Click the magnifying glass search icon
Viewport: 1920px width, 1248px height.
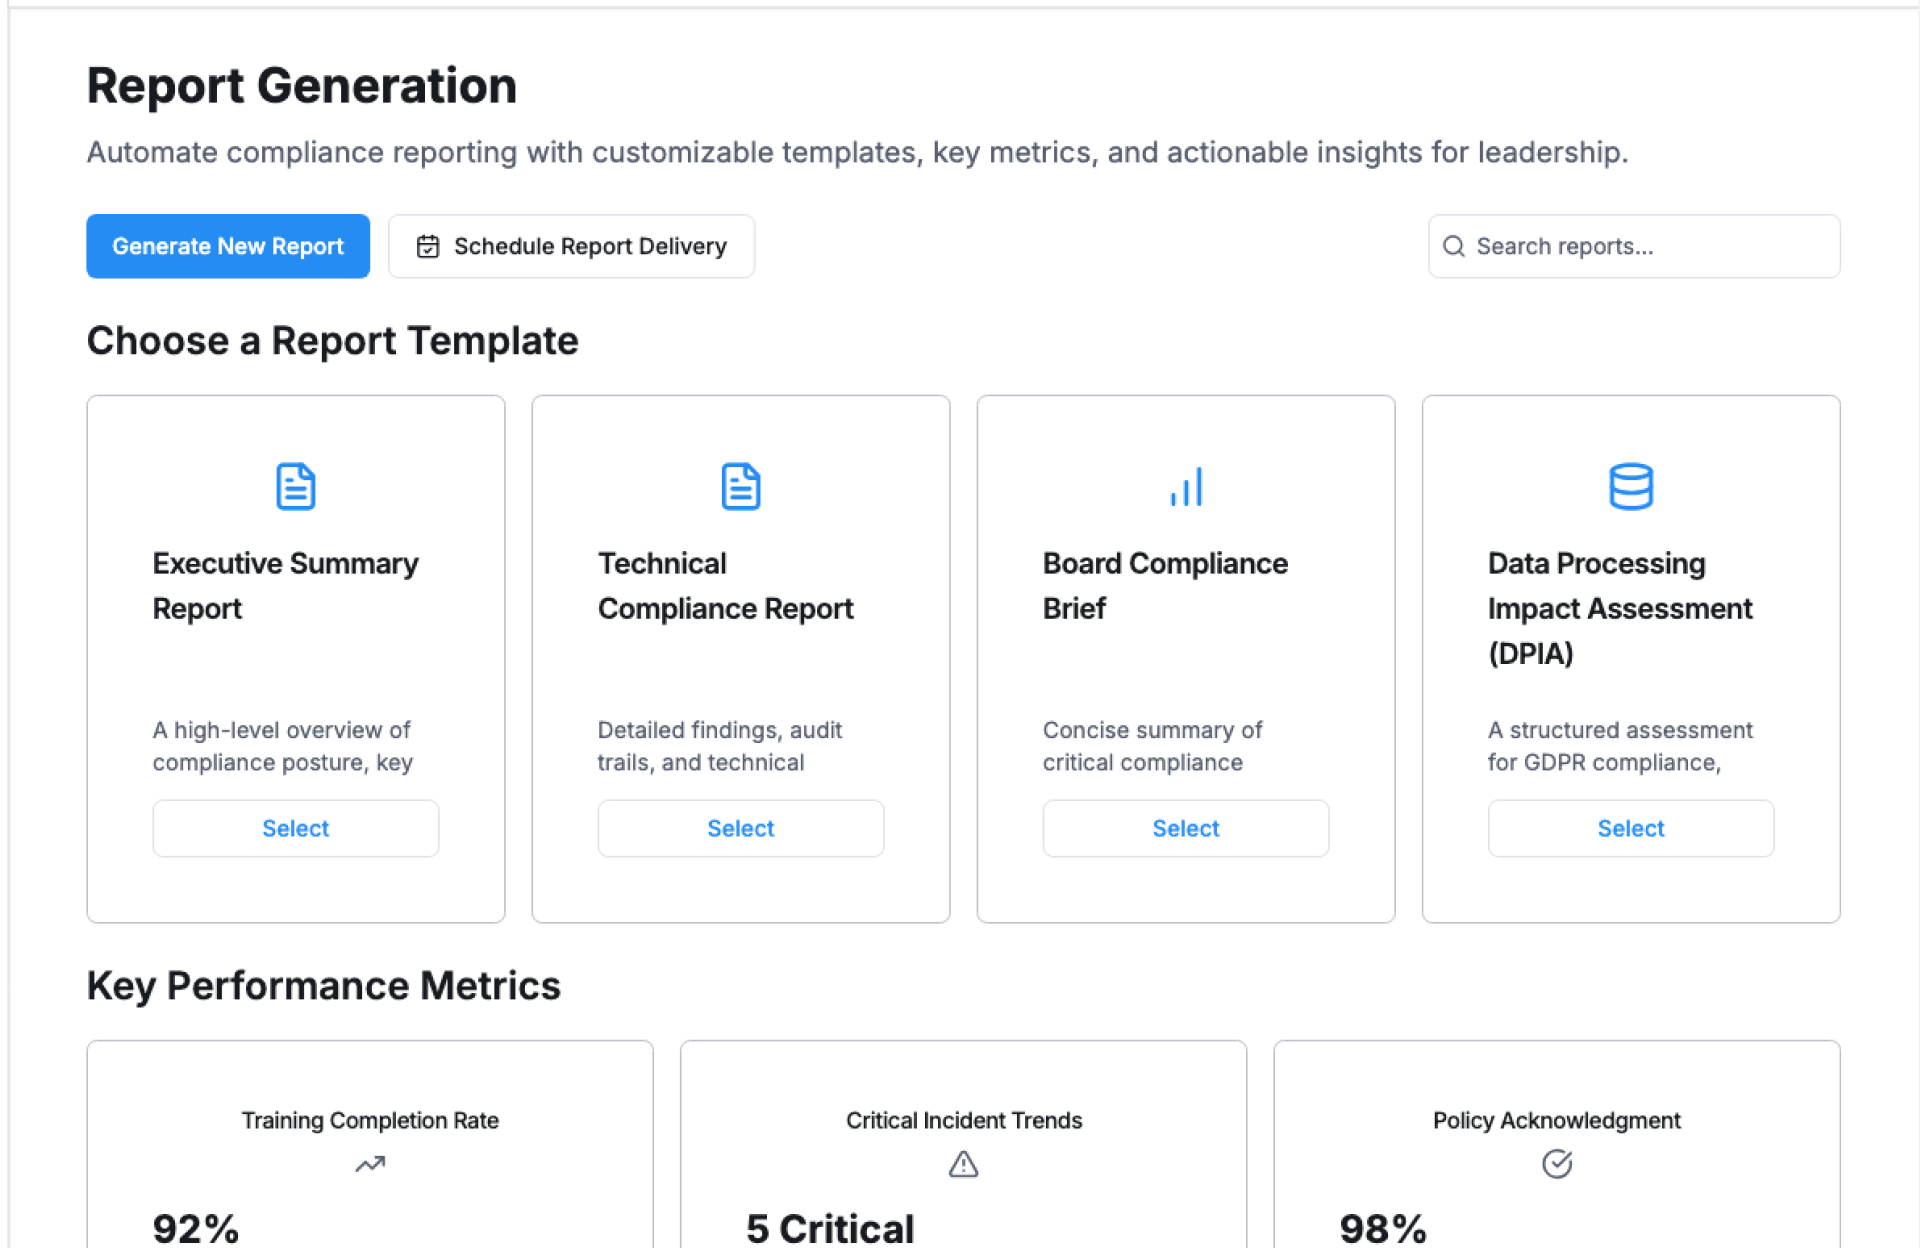click(1453, 246)
